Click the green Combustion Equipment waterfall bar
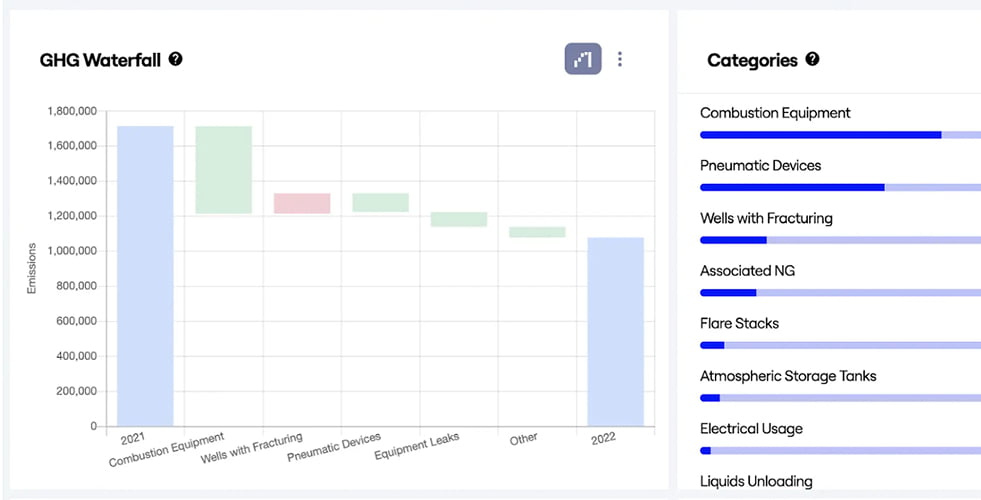The width and height of the screenshot is (981, 500). coord(224,170)
